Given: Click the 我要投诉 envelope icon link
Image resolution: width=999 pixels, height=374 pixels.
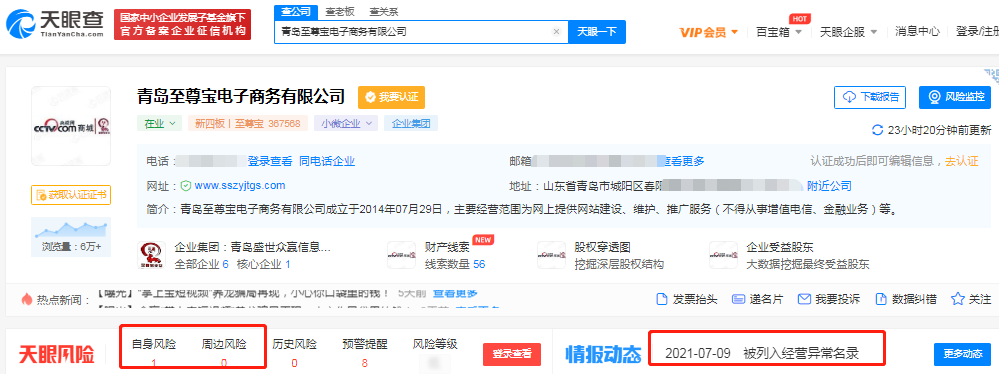Looking at the screenshot, I should pyautogui.click(x=829, y=299).
